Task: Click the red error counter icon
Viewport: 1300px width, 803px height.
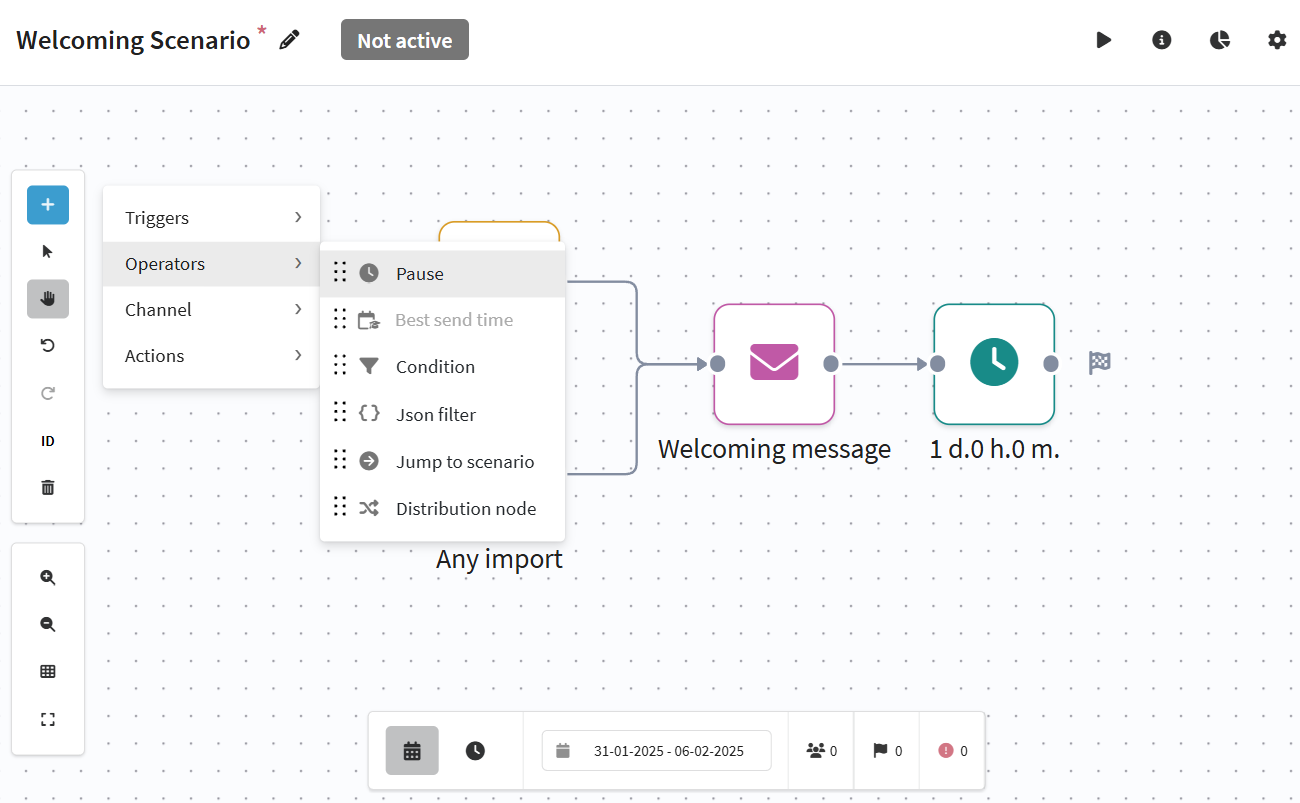Action: click(946, 750)
